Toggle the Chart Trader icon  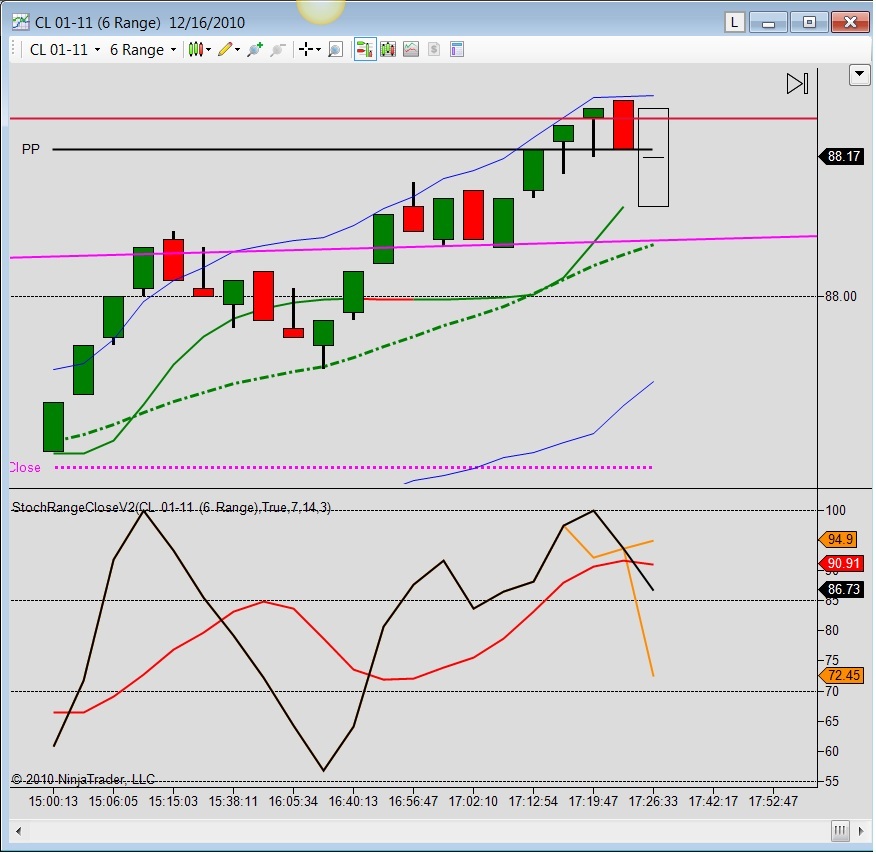(365, 50)
